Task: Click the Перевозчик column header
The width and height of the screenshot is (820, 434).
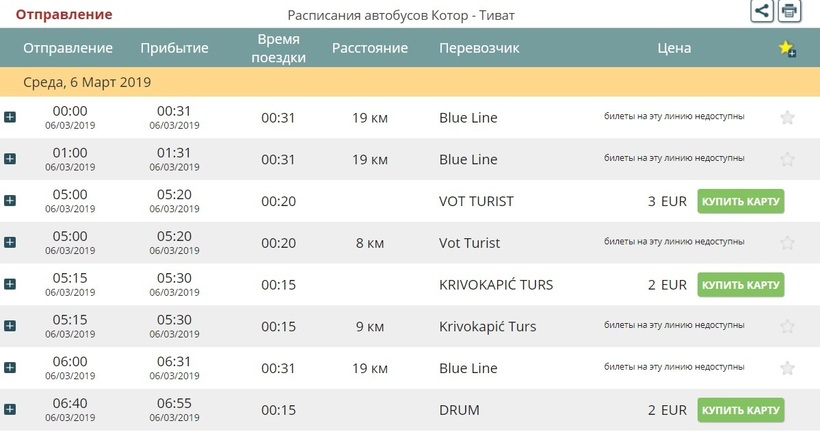Action: tap(479, 48)
